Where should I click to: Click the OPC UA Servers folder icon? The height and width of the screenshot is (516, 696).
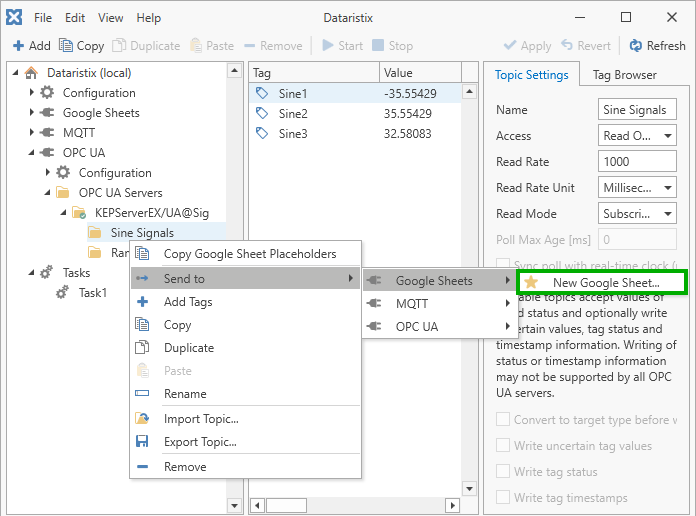point(63,193)
